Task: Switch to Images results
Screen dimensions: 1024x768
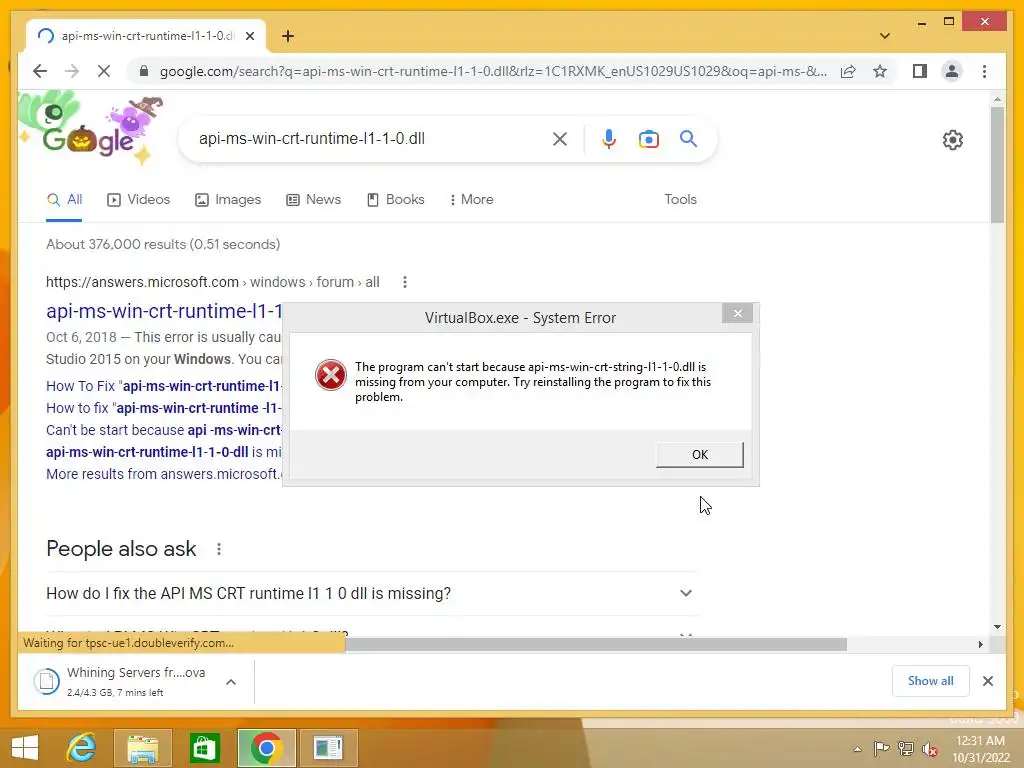Action: 228,200
